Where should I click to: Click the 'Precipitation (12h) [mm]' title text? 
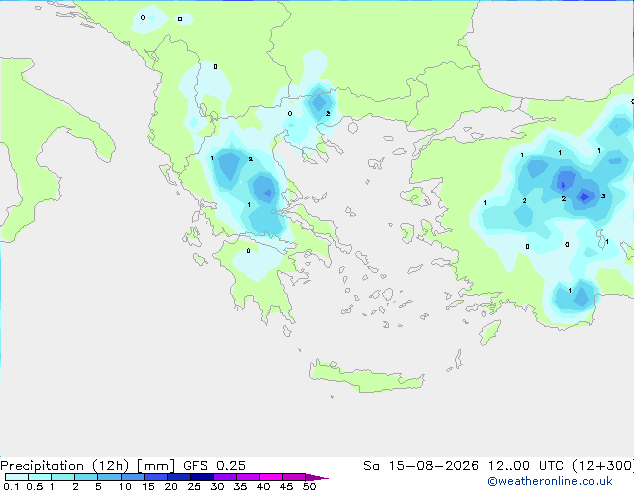pos(87,466)
